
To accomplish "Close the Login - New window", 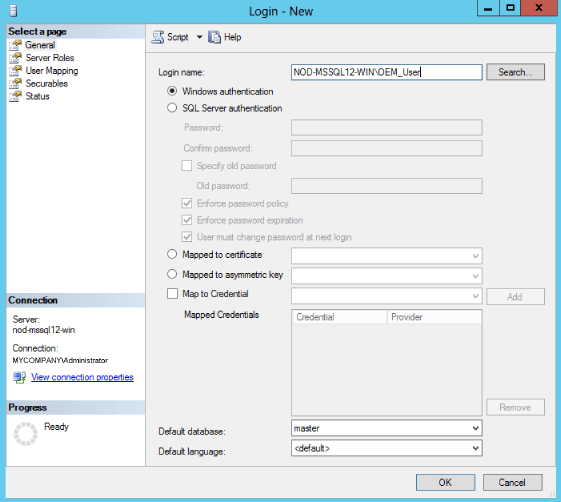I will click(x=538, y=8).
